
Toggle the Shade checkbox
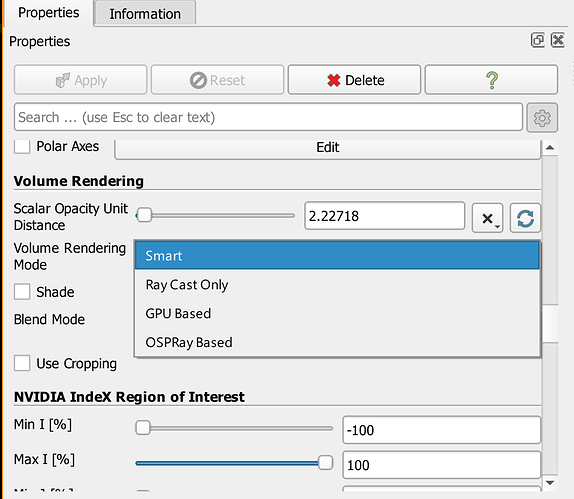pyautogui.click(x=22, y=292)
